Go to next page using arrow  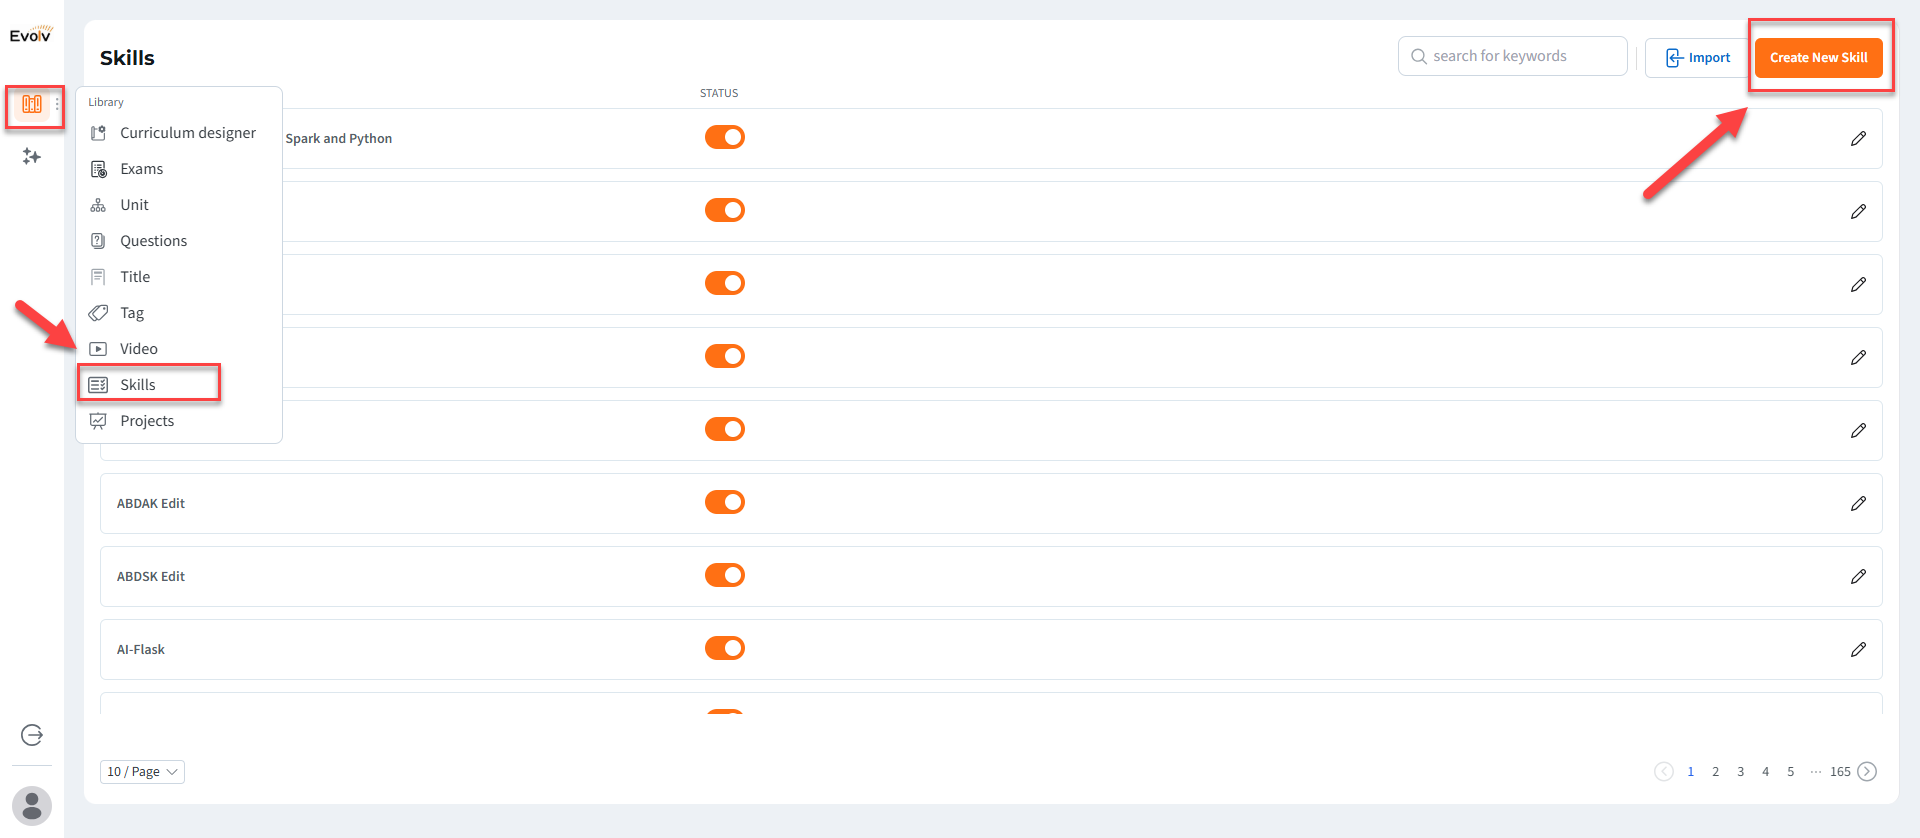point(1867,772)
